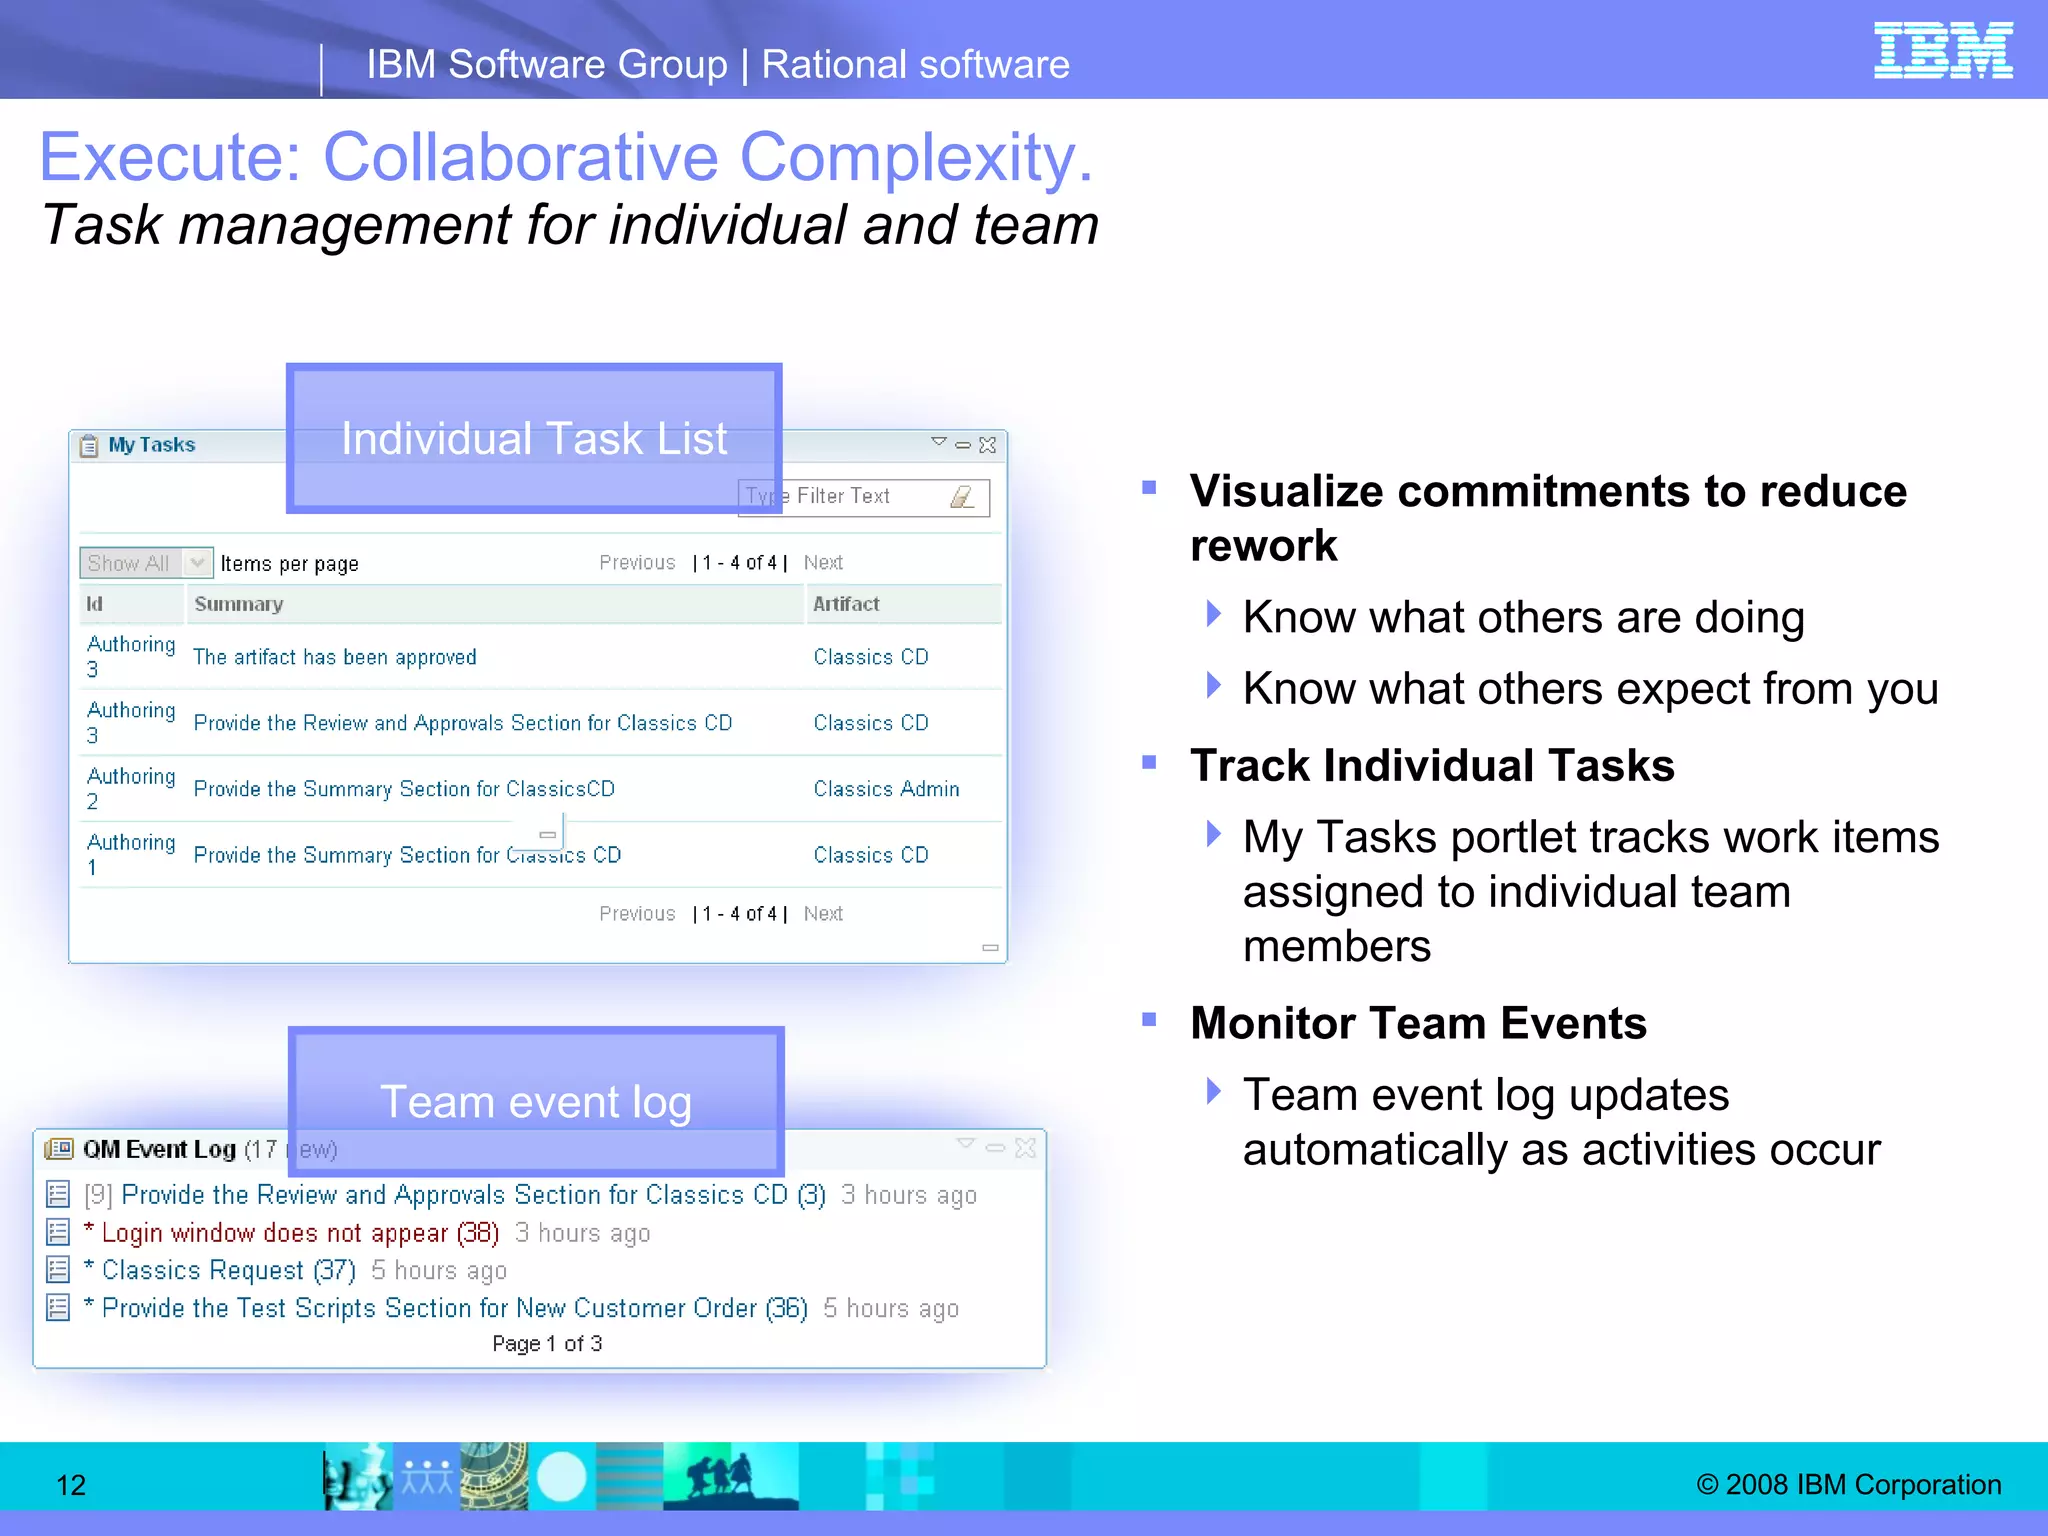Open the Classics Request (37) event
The height and width of the screenshot is (1536, 2048).
pos(220,1270)
